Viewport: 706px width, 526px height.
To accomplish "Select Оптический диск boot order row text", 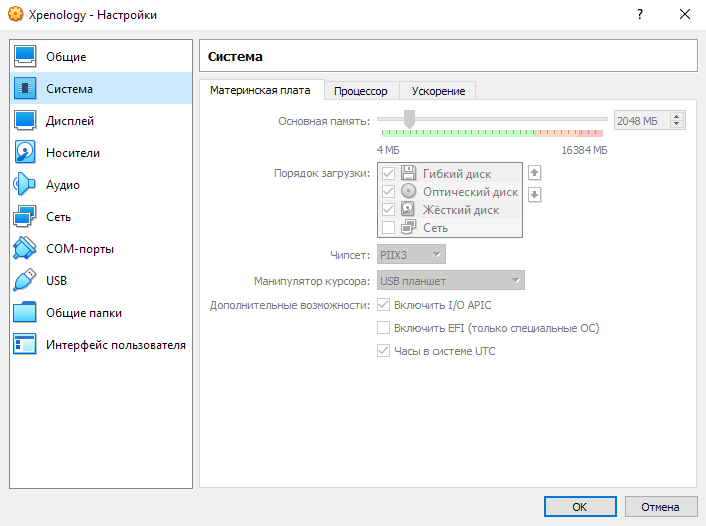I will coord(471,191).
